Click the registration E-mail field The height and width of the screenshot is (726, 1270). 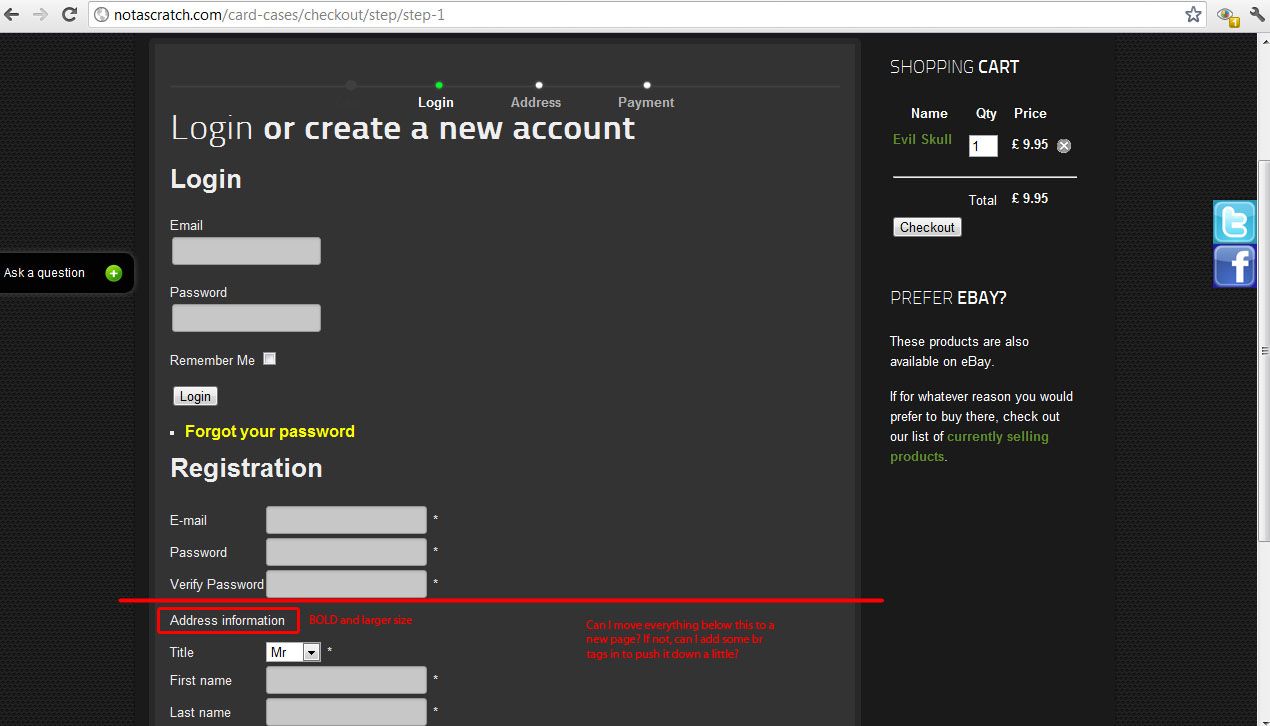[x=346, y=520]
